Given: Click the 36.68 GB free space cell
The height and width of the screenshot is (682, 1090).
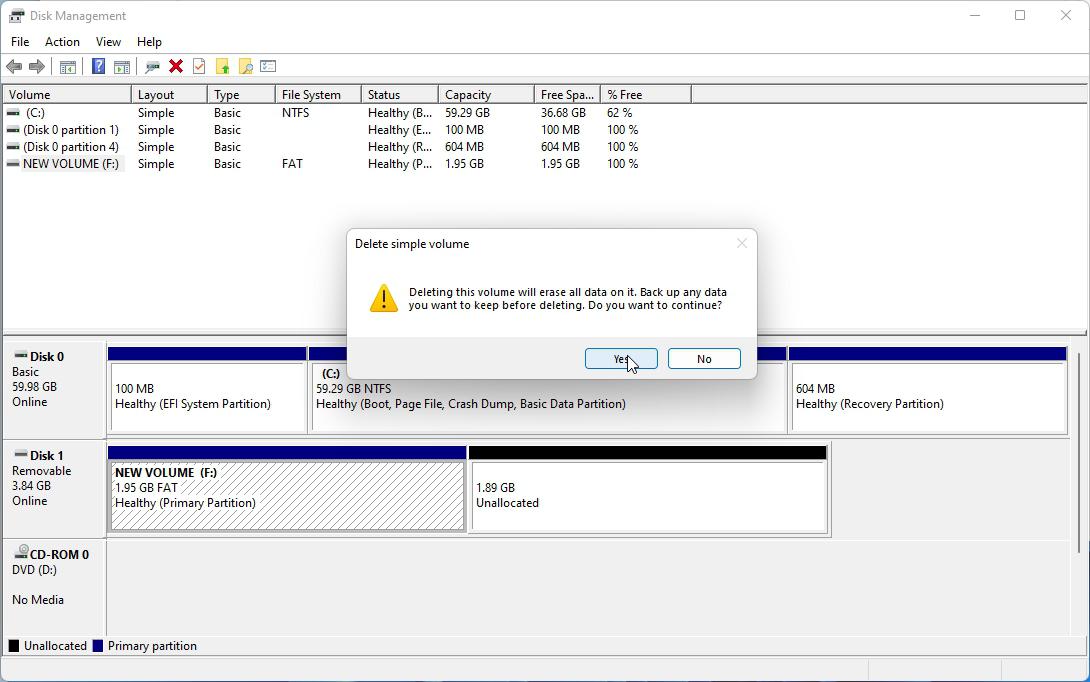Looking at the screenshot, I should coord(563,113).
